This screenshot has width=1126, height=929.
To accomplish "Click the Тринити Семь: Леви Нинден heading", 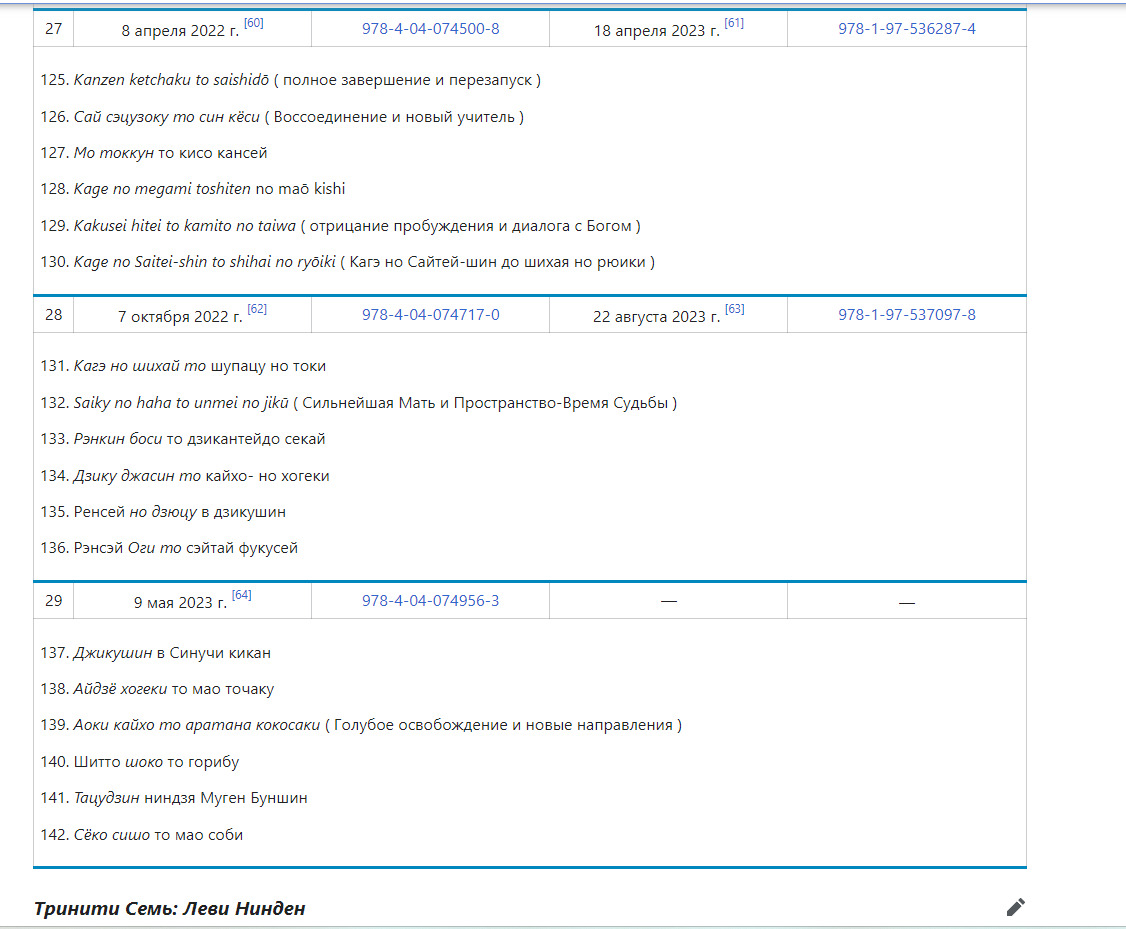I will (169, 909).
